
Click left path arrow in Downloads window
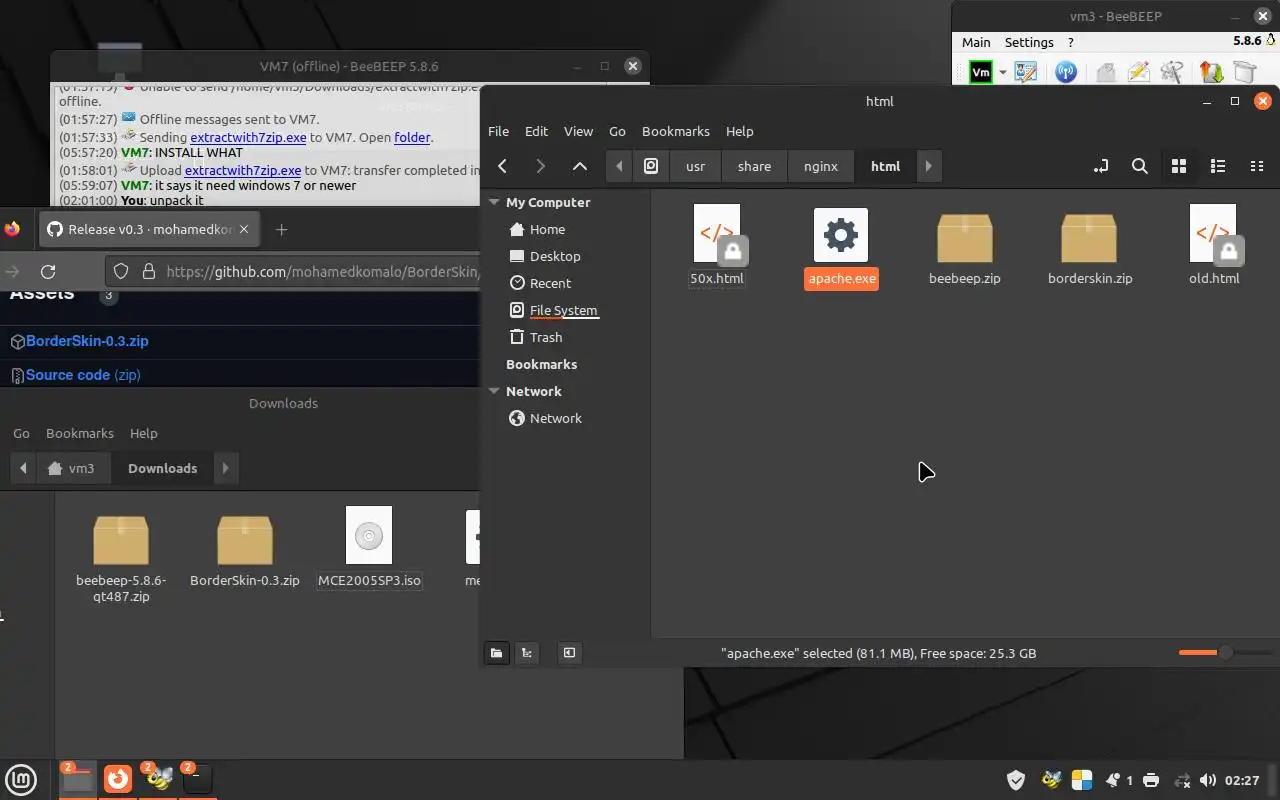pyautogui.click(x=23, y=468)
